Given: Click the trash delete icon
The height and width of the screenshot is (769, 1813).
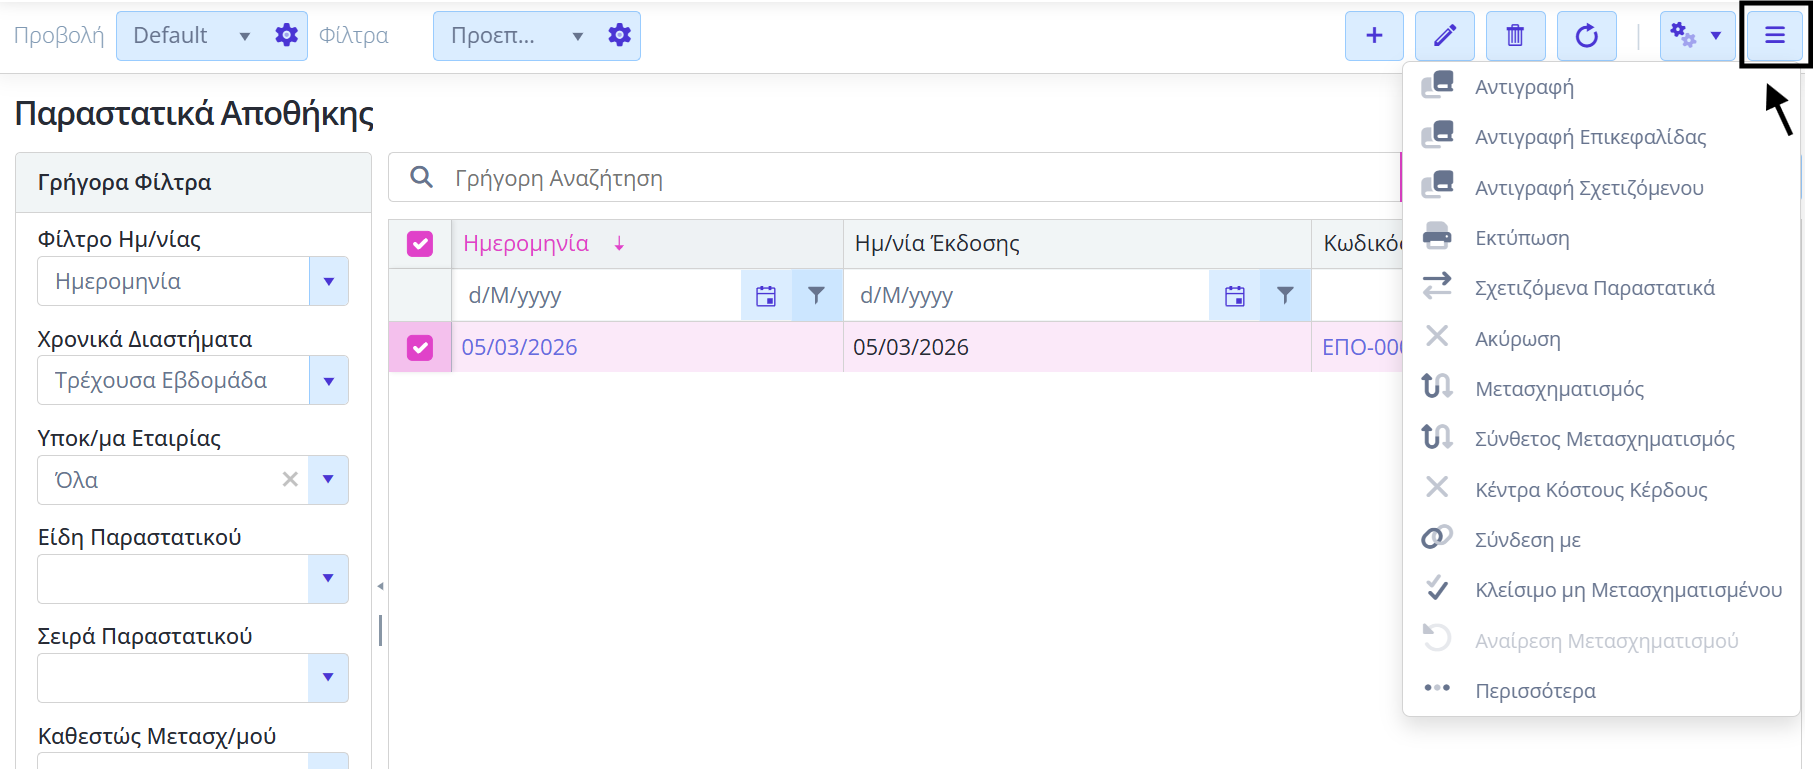Looking at the screenshot, I should tap(1515, 36).
